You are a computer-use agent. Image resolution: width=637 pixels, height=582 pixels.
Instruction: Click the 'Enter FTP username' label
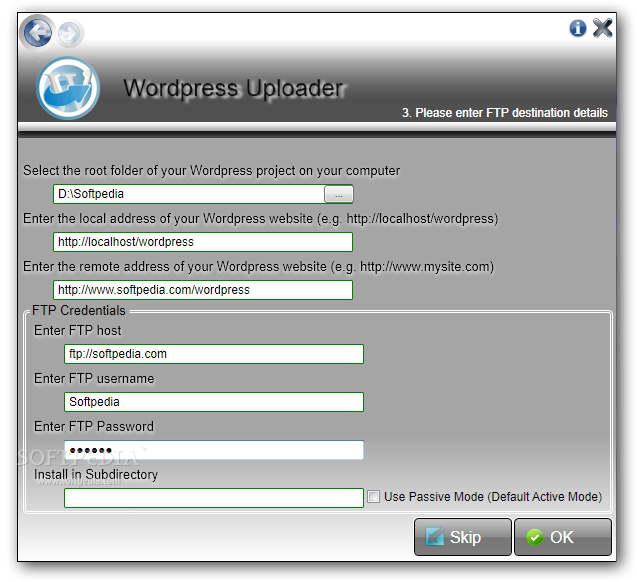94,378
